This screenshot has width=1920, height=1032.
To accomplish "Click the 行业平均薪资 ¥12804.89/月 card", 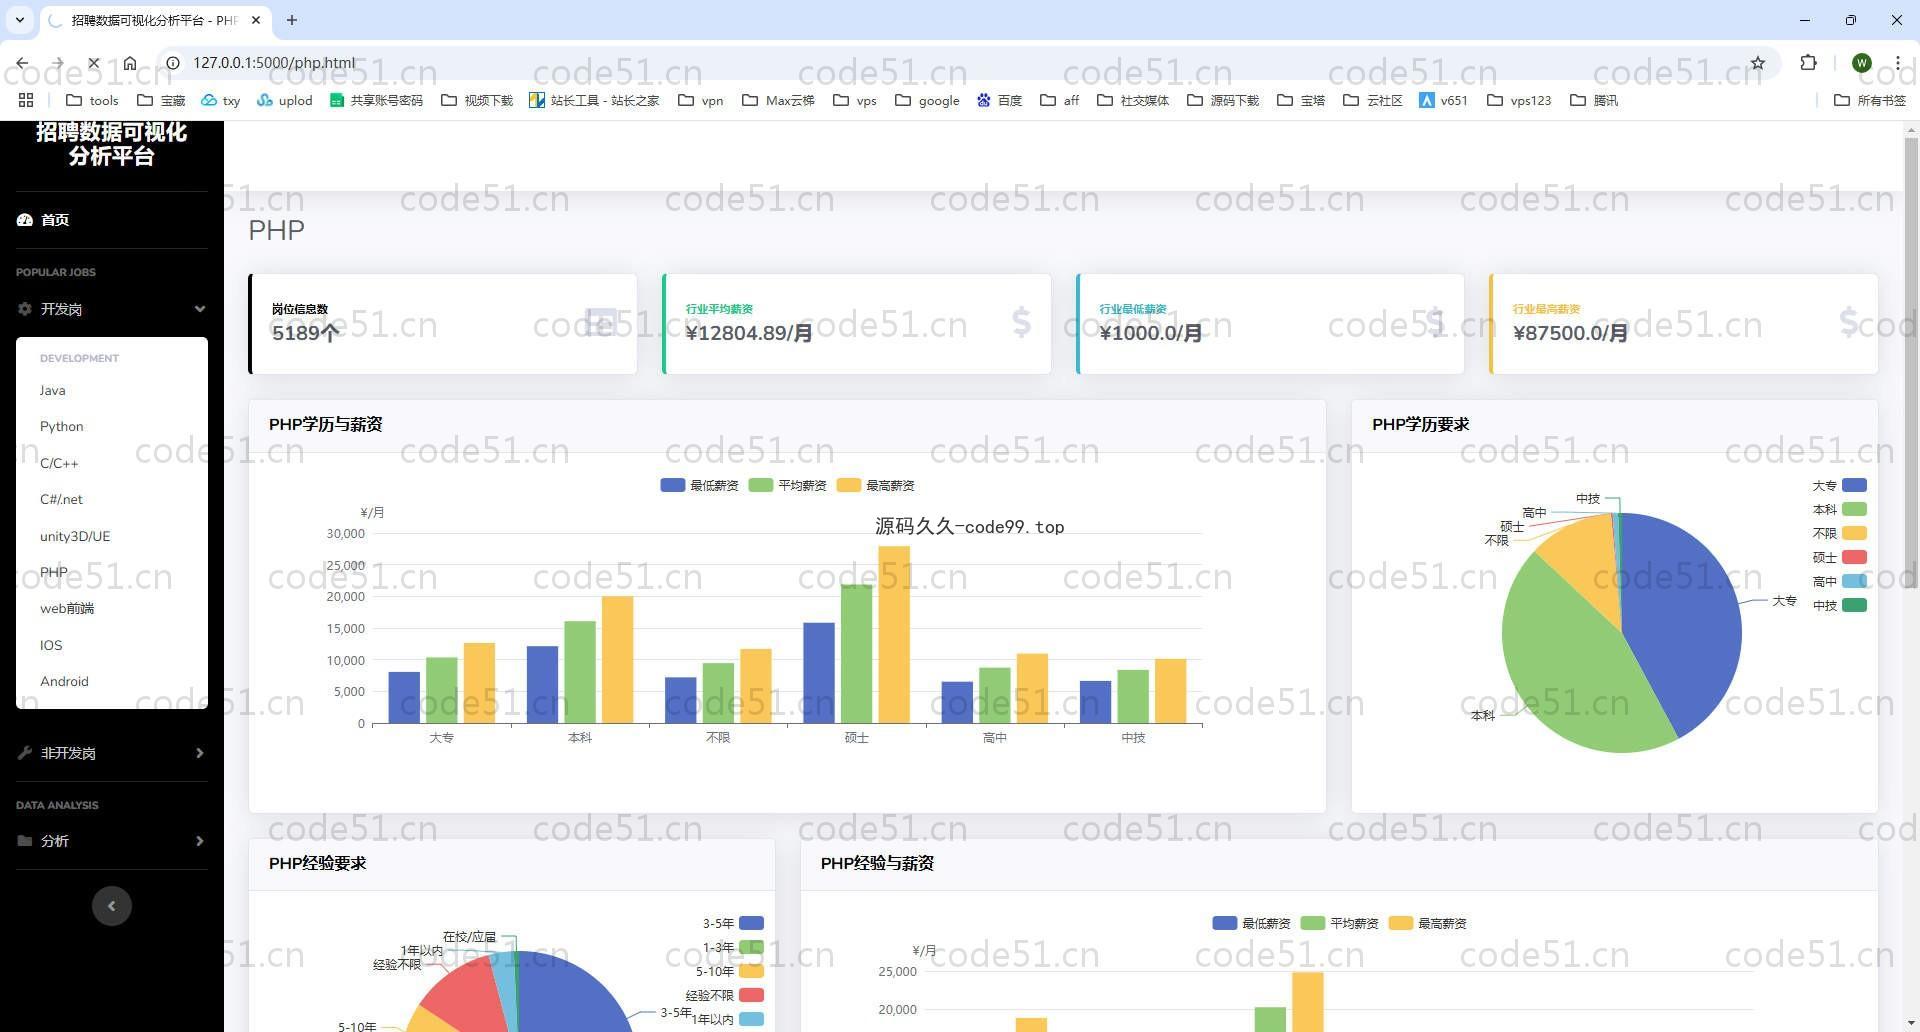I will (856, 324).
